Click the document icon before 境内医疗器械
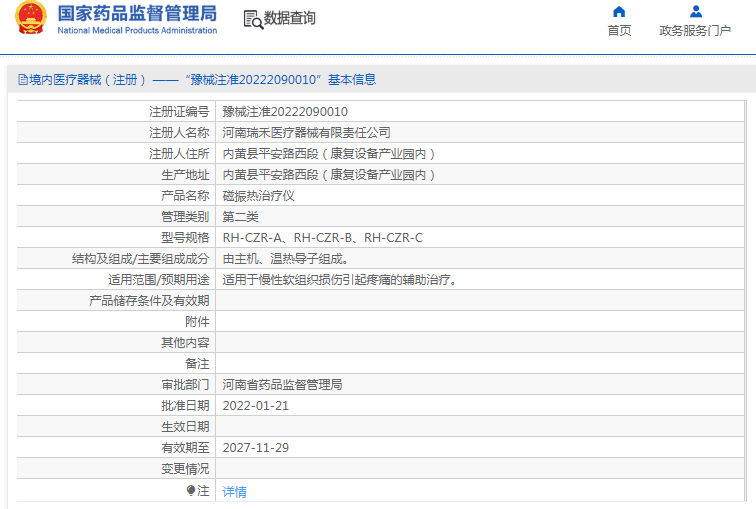Screen dimensions: 756x509 click(23, 80)
